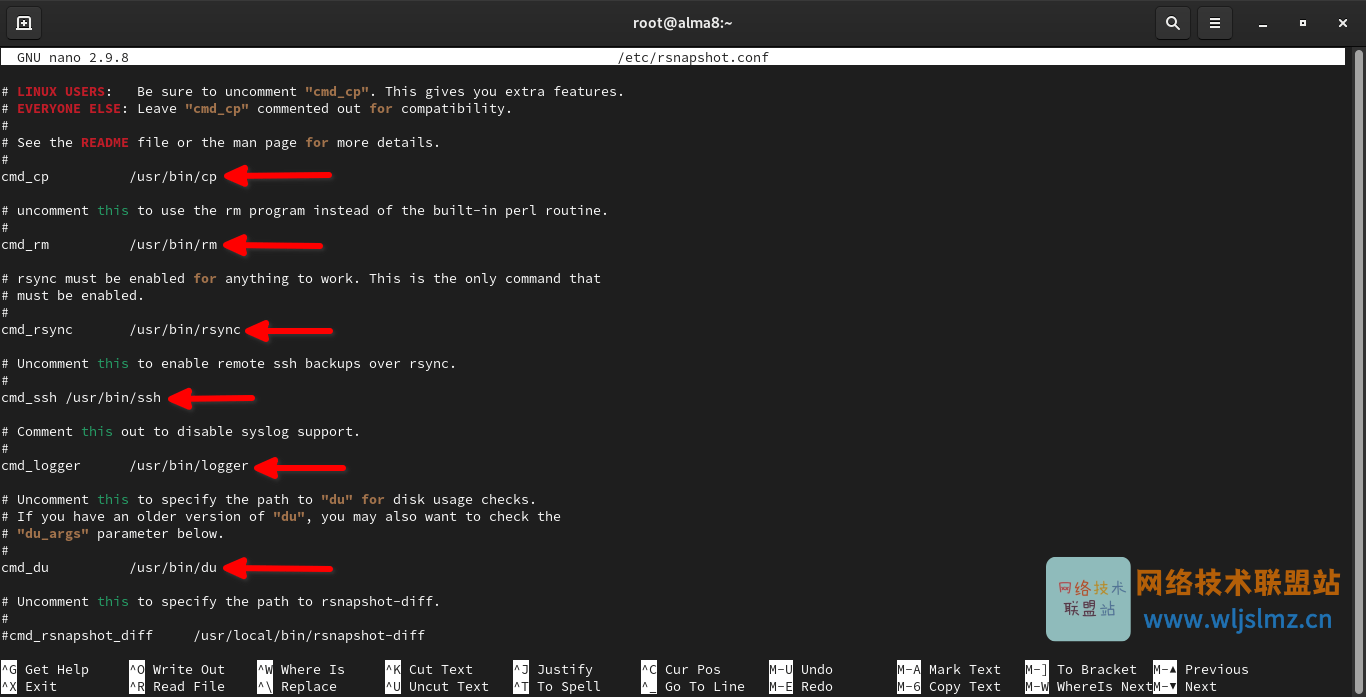Click the M-▼ Next shortcut
The image size is (1366, 697).
pyautogui.click(x=1185, y=687)
